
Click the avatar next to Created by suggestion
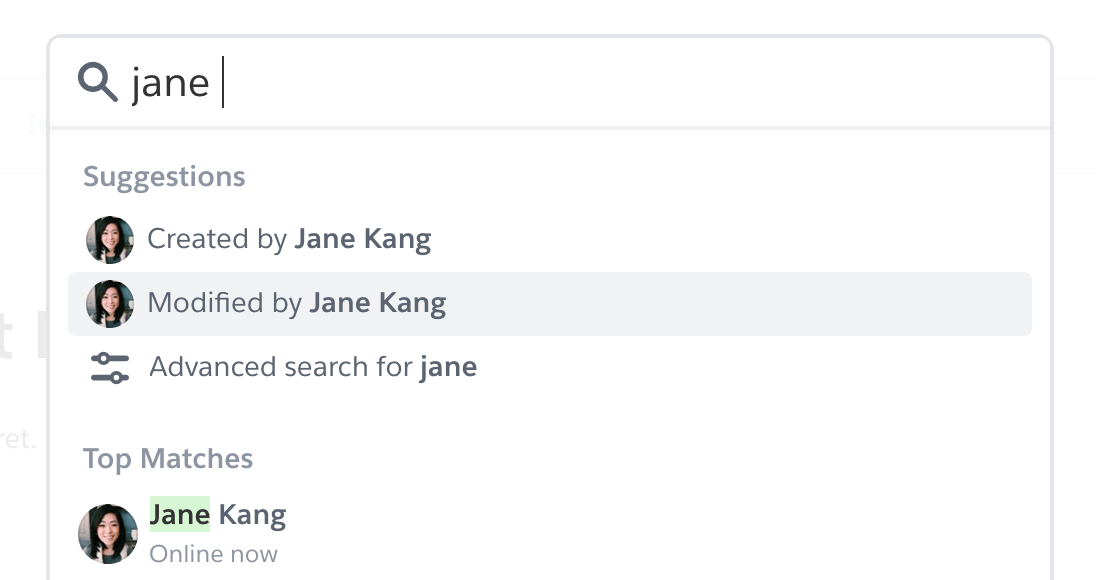[x=110, y=239]
